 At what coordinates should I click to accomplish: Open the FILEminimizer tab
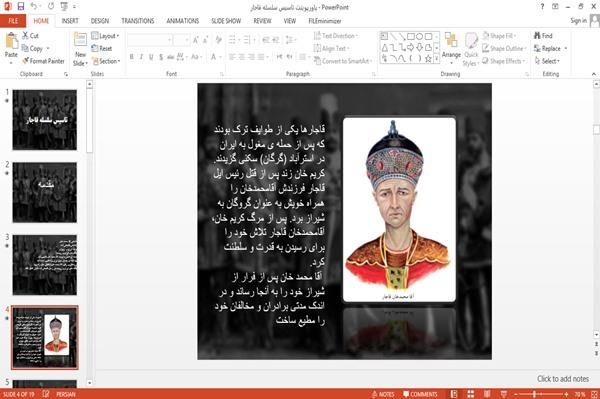pyautogui.click(x=325, y=21)
